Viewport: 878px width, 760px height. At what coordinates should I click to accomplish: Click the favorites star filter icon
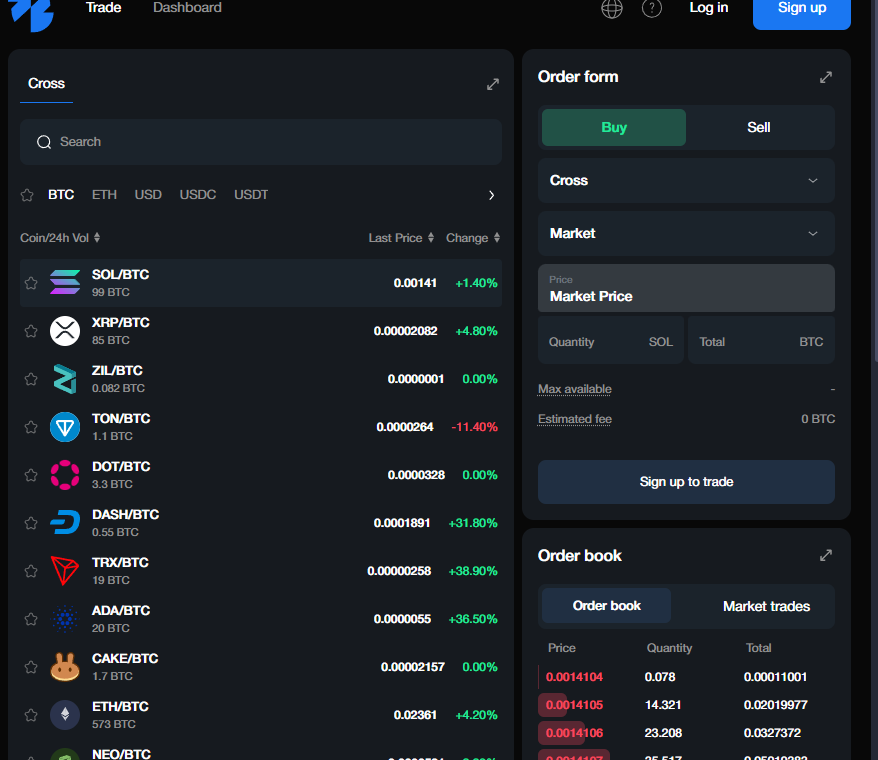(27, 195)
